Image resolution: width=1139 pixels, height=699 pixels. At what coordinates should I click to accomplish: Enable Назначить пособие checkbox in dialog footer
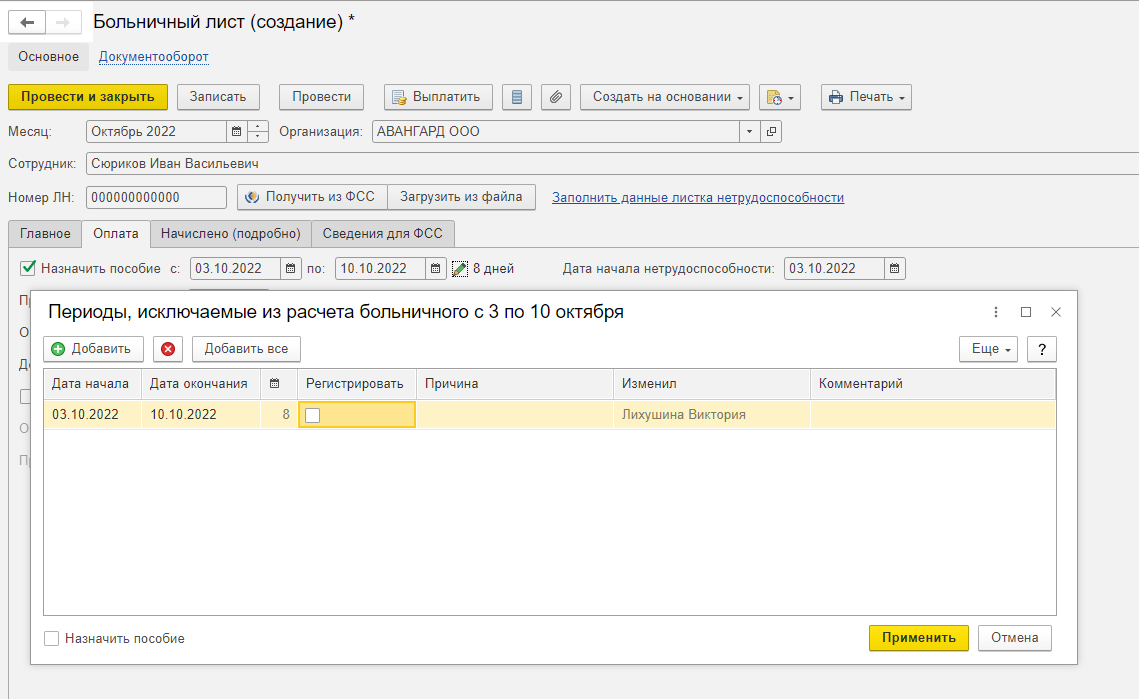point(52,638)
